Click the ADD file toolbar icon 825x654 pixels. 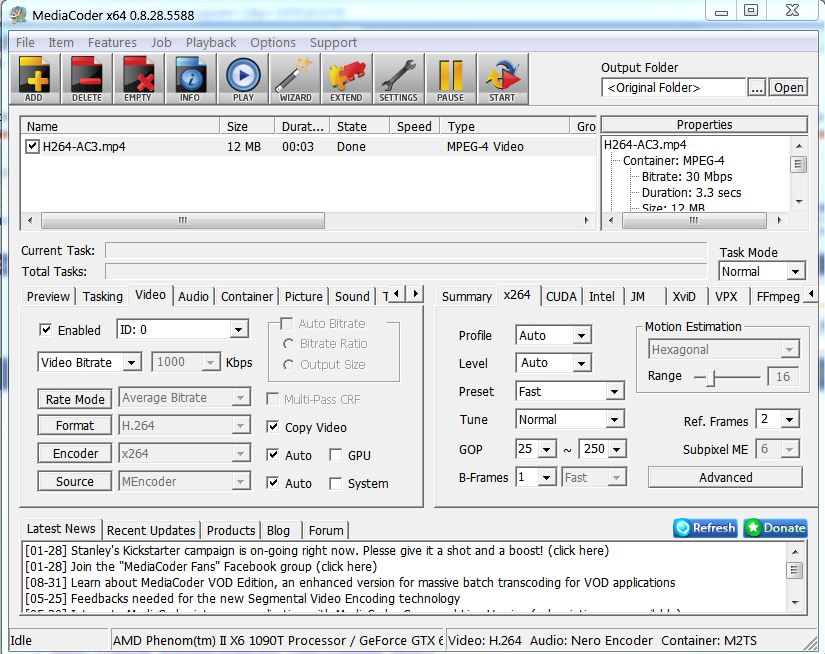34,79
